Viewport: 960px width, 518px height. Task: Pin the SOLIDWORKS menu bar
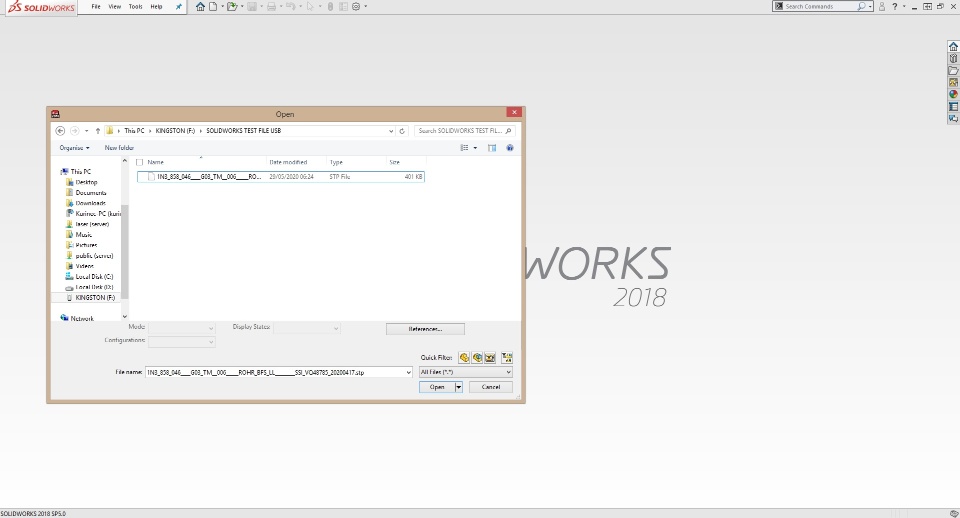[179, 7]
